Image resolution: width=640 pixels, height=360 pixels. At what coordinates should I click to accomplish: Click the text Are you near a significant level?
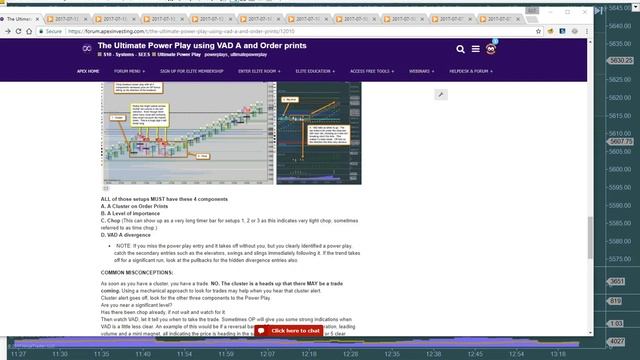click(136, 305)
